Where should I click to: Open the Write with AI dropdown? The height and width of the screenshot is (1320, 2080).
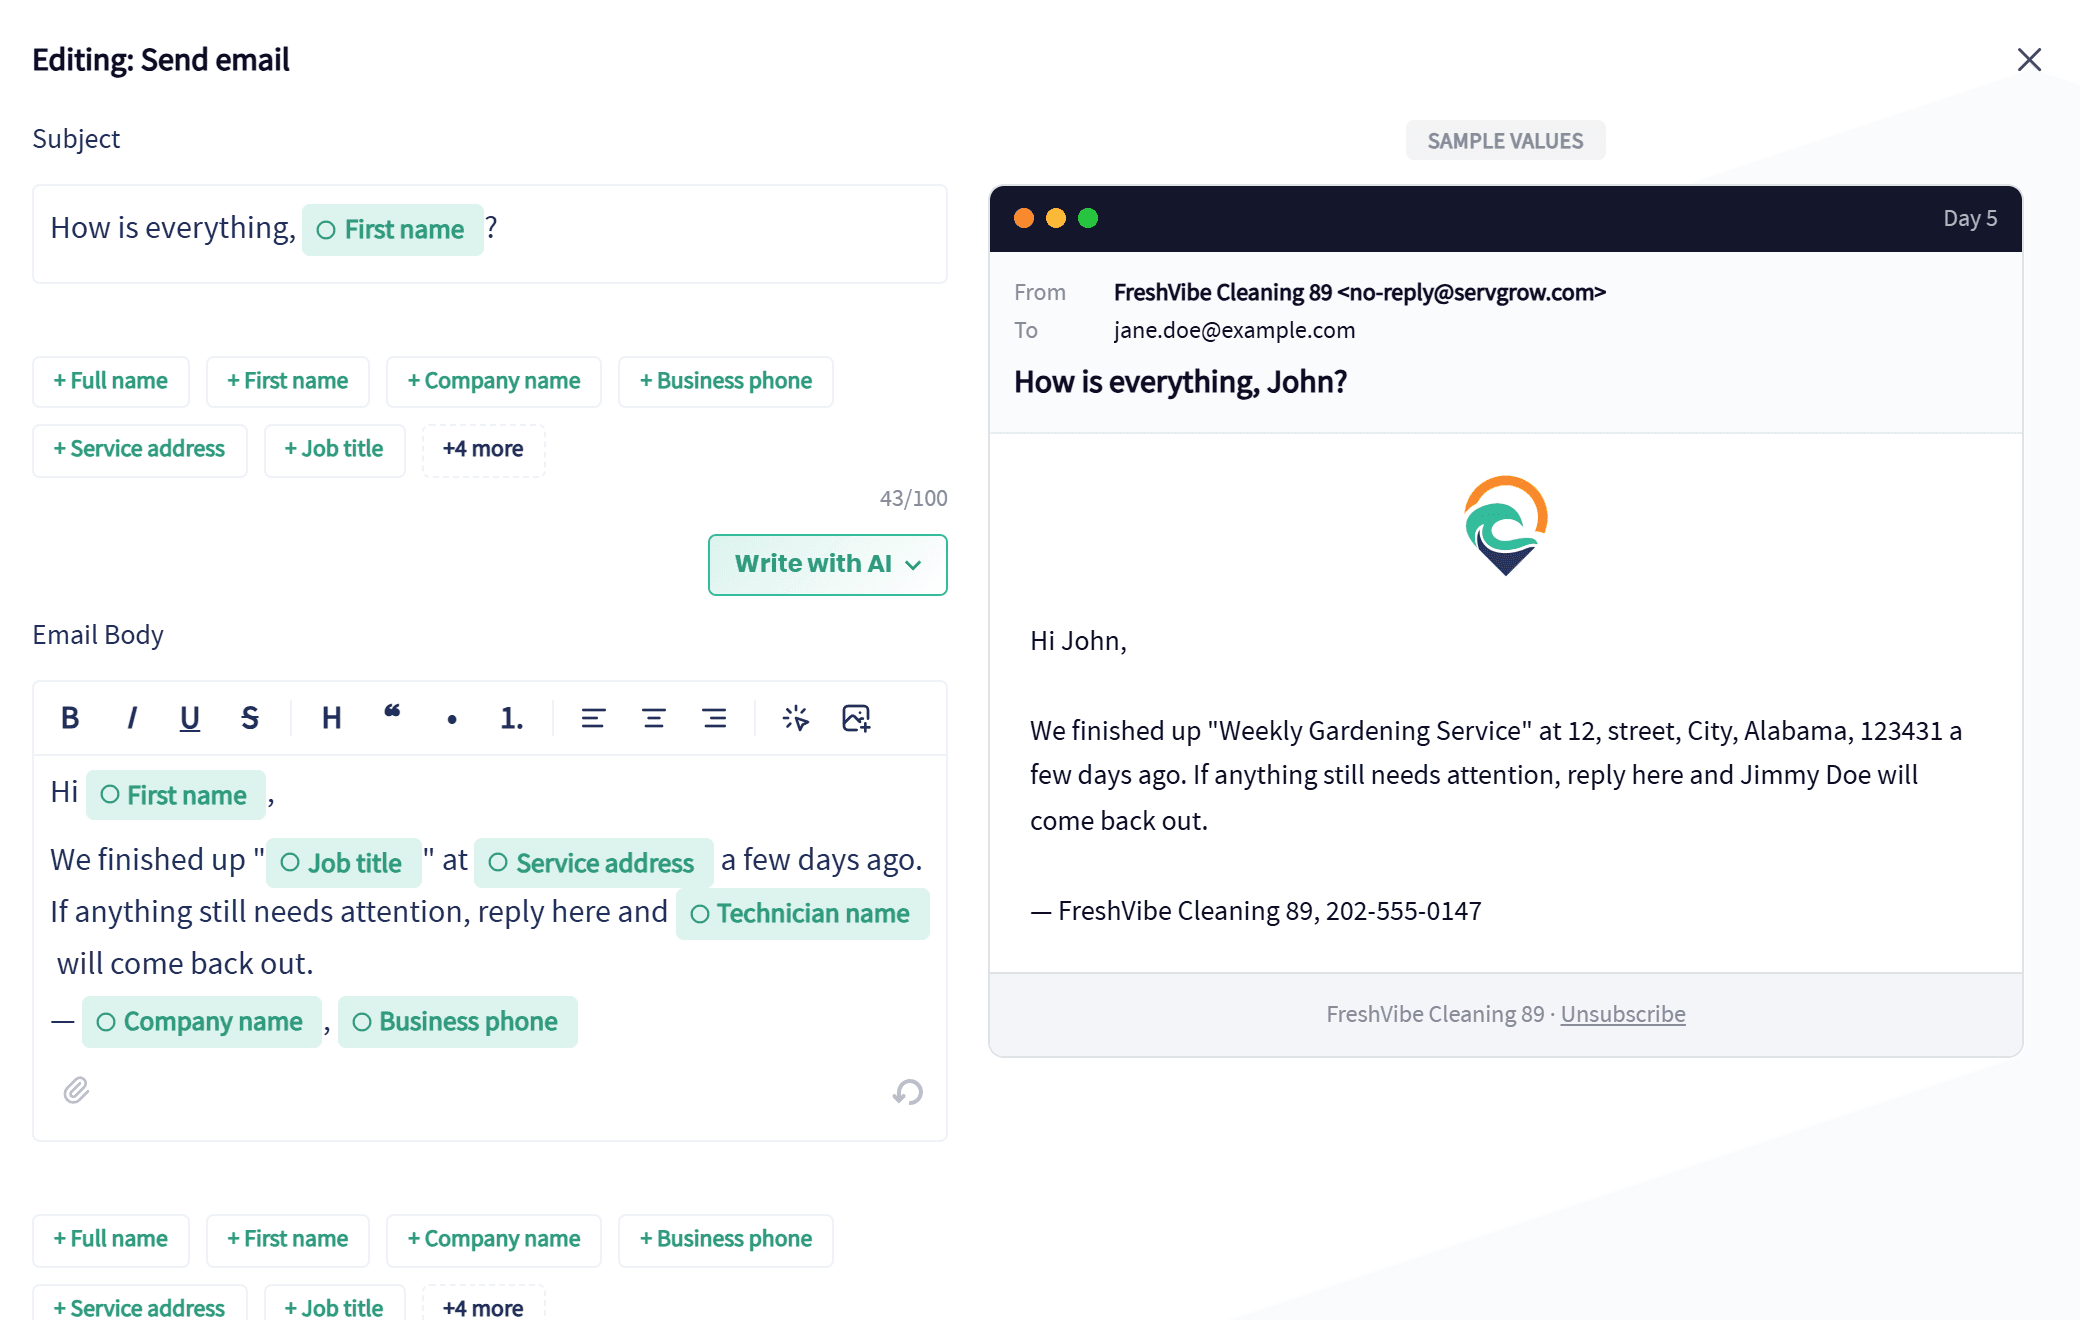828,565
